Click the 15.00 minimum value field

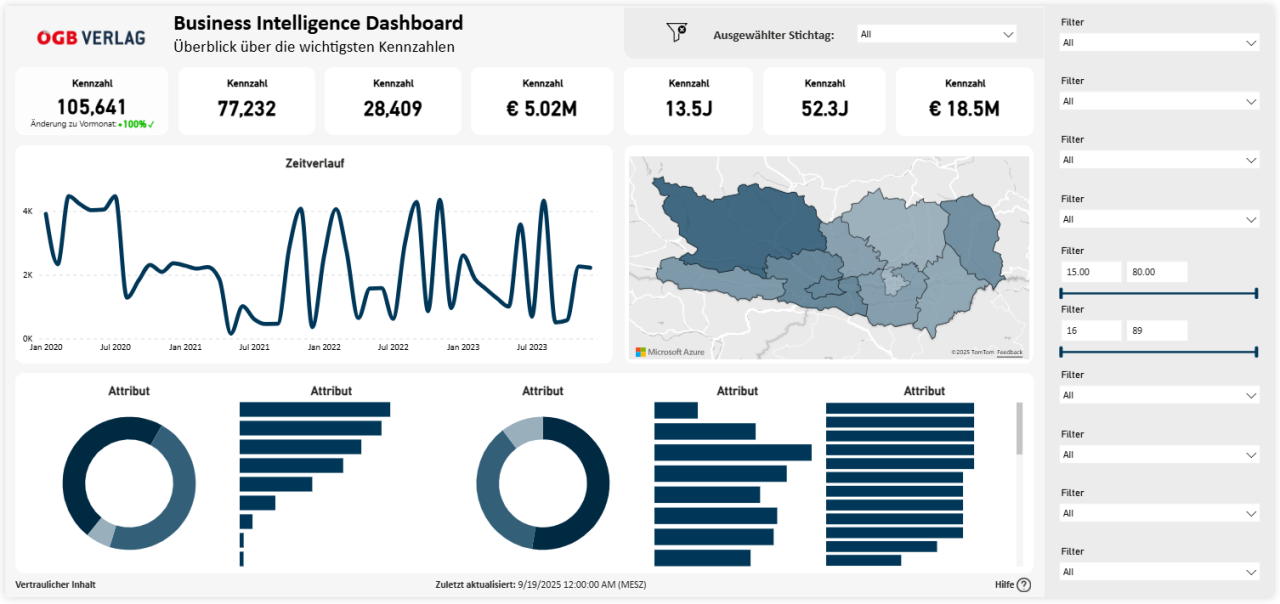[x=1091, y=272]
